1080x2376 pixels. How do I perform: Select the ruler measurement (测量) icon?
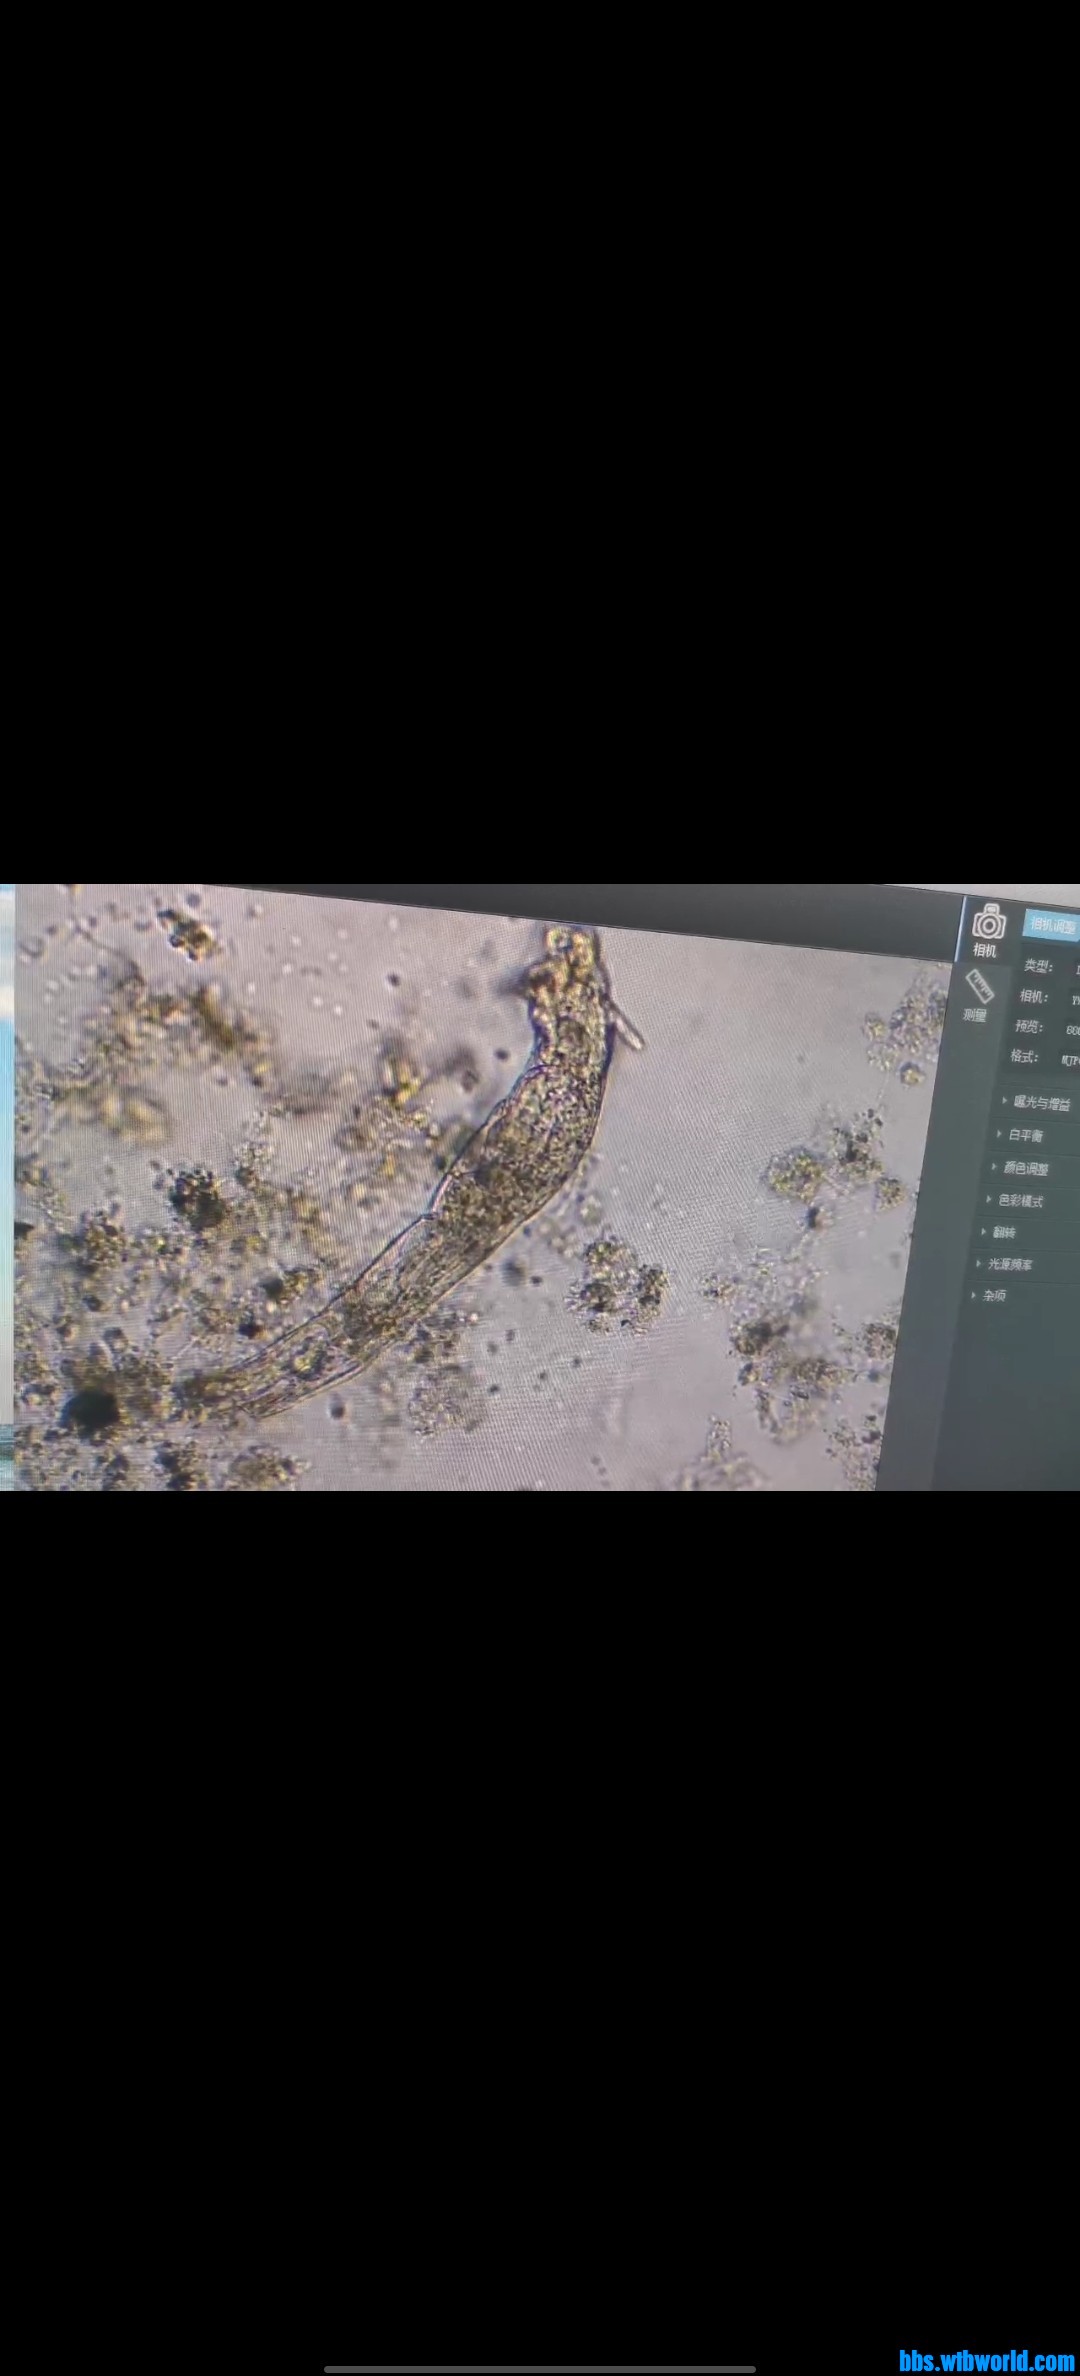point(980,987)
